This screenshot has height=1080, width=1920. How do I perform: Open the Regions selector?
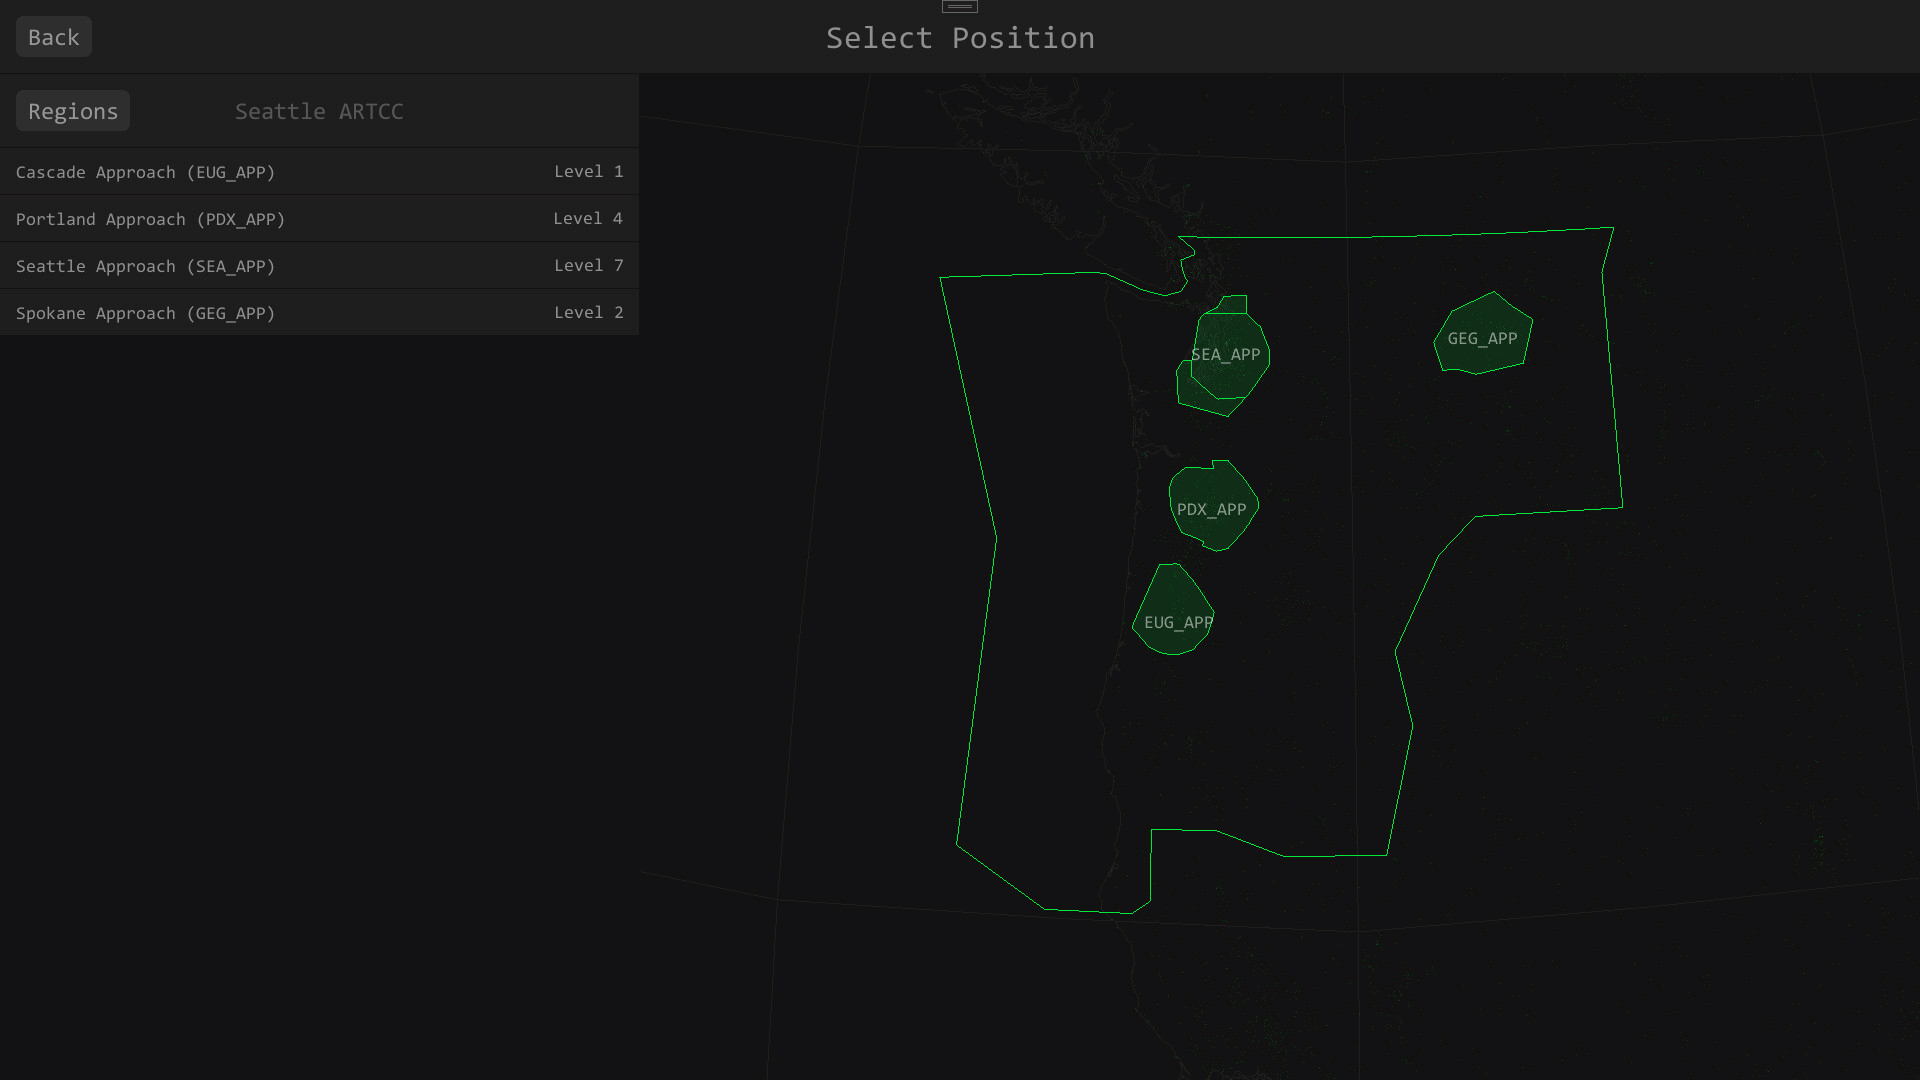click(x=73, y=111)
